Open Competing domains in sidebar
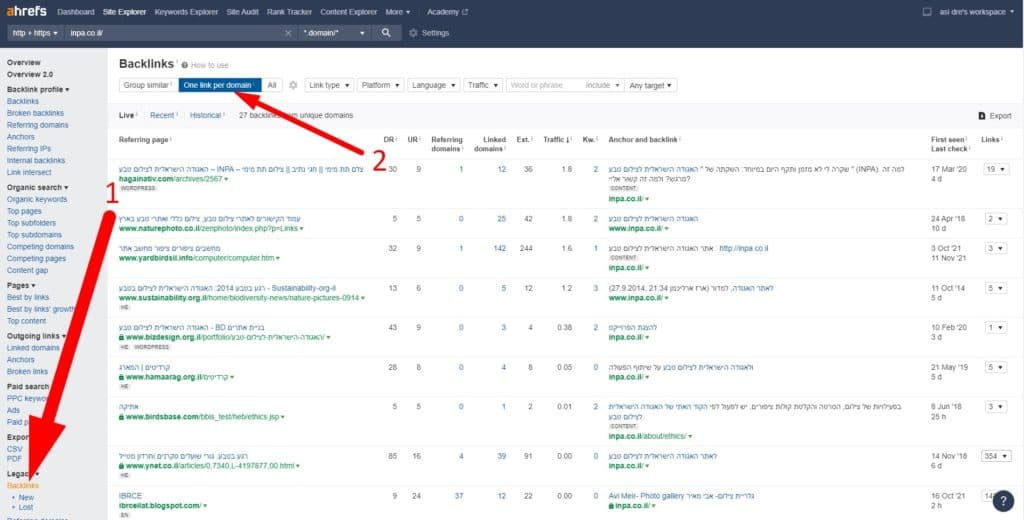 coord(40,247)
